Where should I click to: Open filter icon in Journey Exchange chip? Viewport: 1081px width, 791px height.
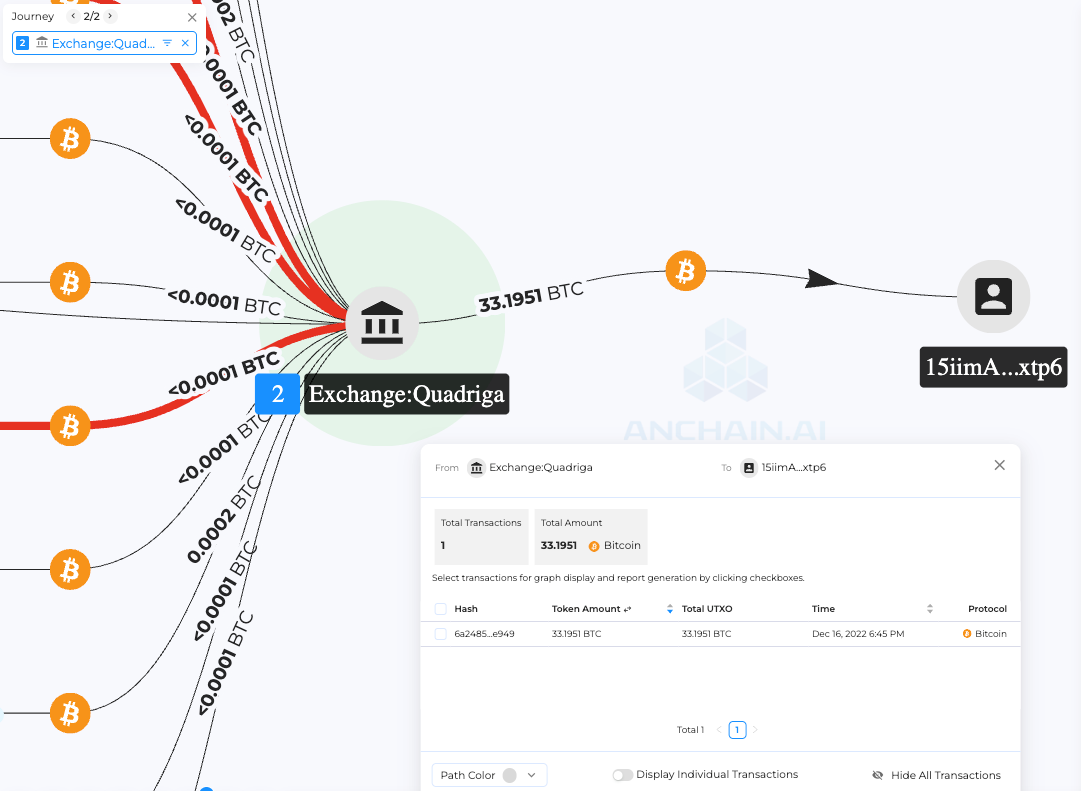point(167,43)
